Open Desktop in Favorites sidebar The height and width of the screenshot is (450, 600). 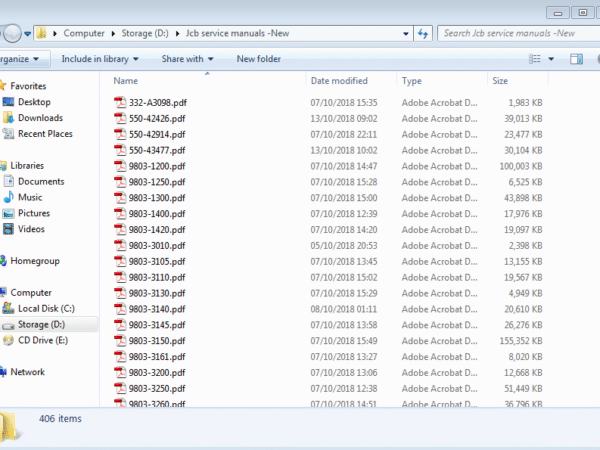tap(34, 102)
